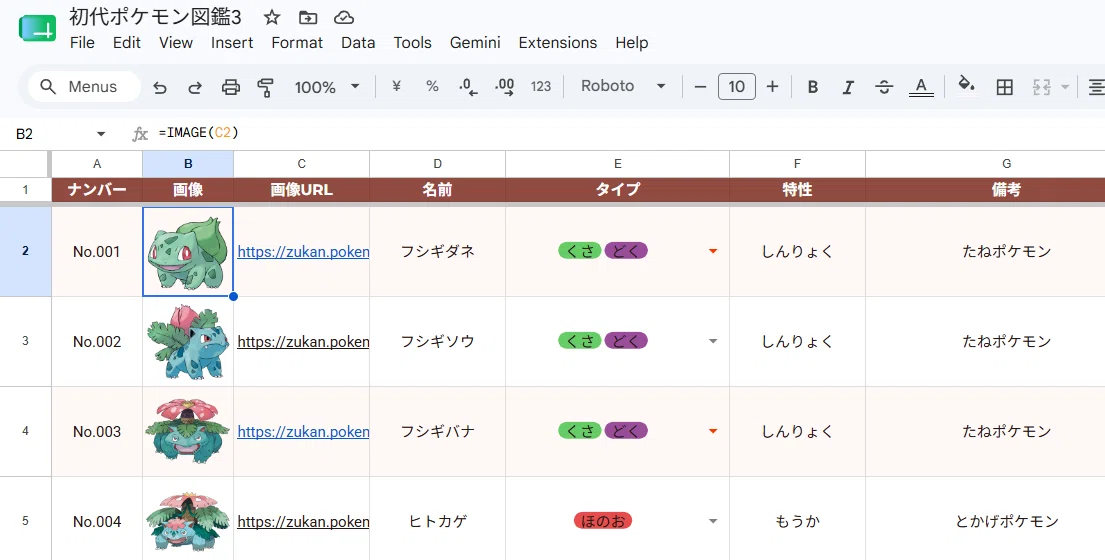Select the ヒトカゲ name cell

[438, 521]
